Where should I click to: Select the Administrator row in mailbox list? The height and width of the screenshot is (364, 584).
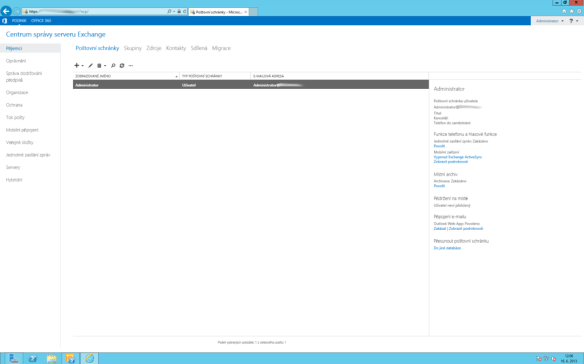pos(251,85)
